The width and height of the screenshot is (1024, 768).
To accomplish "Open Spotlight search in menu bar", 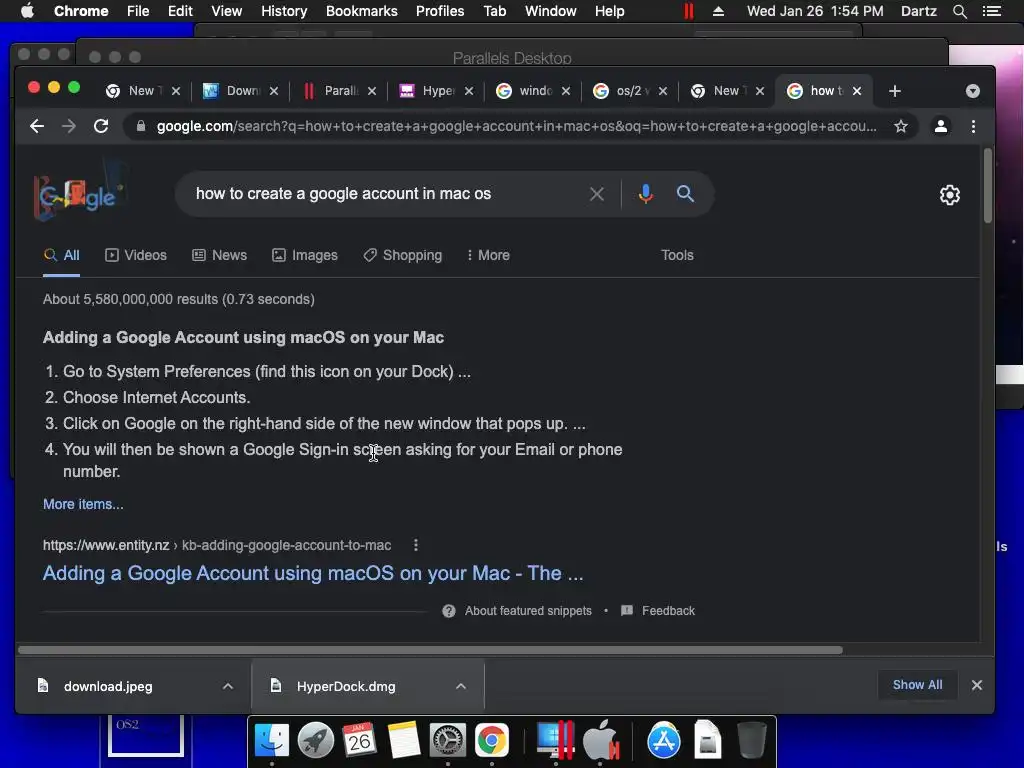I will (x=959, y=11).
